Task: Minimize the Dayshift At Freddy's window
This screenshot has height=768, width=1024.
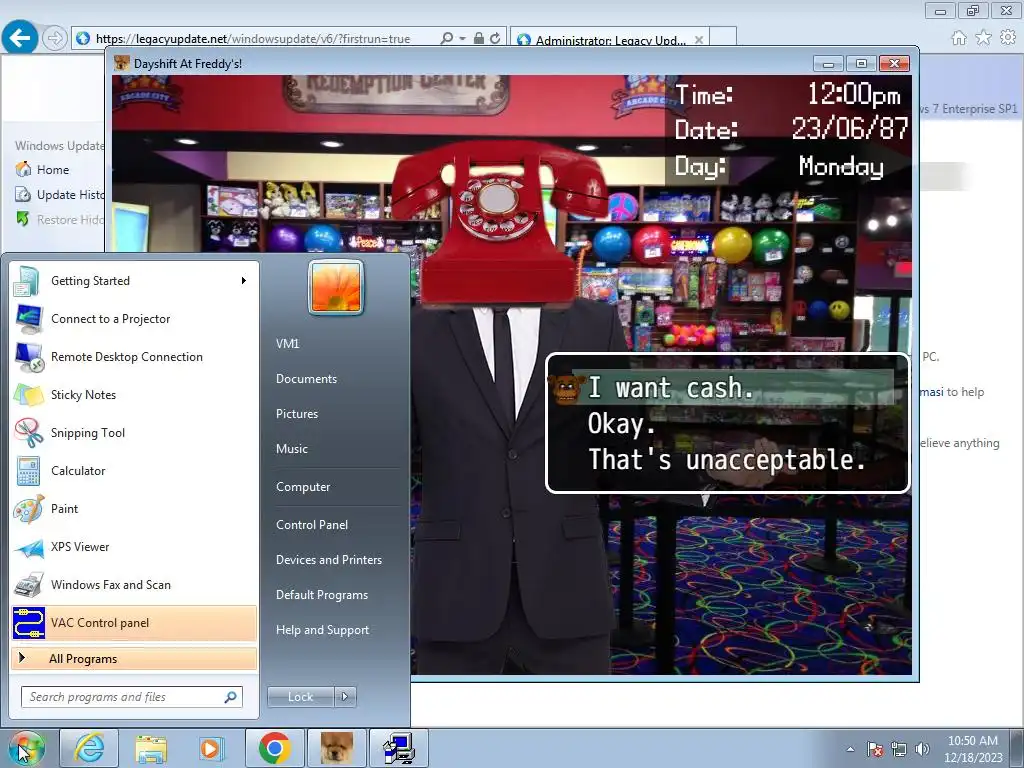Action: tap(828, 64)
